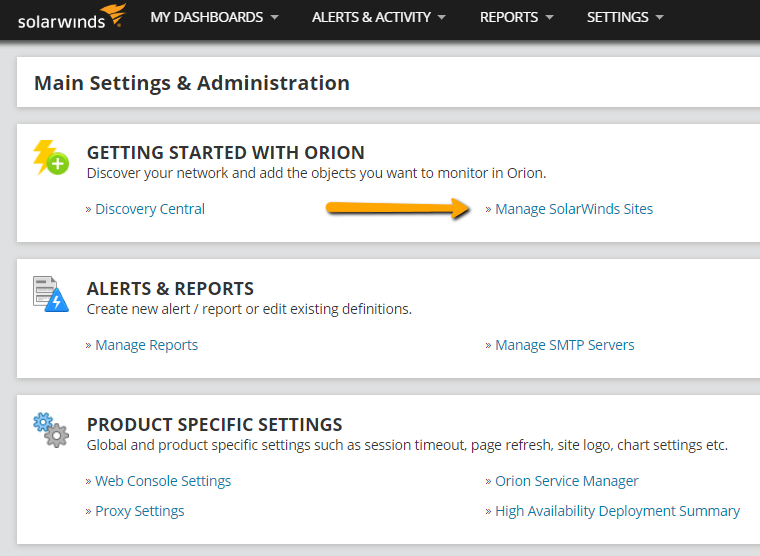Open Manage SolarWinds Sites link
760x556 pixels.
click(574, 209)
